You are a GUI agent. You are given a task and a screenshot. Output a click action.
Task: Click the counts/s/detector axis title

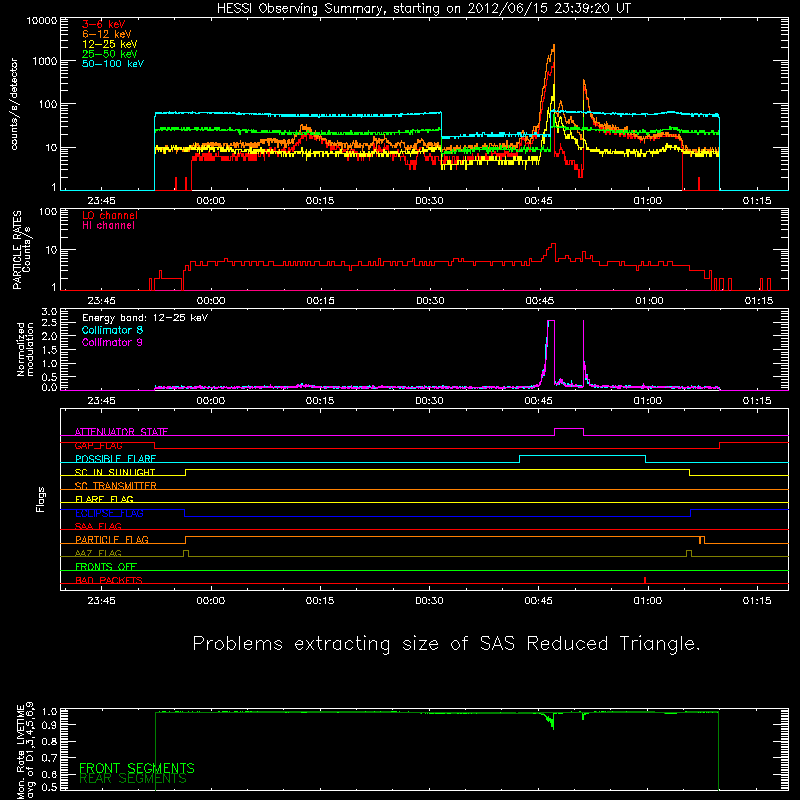(14, 104)
